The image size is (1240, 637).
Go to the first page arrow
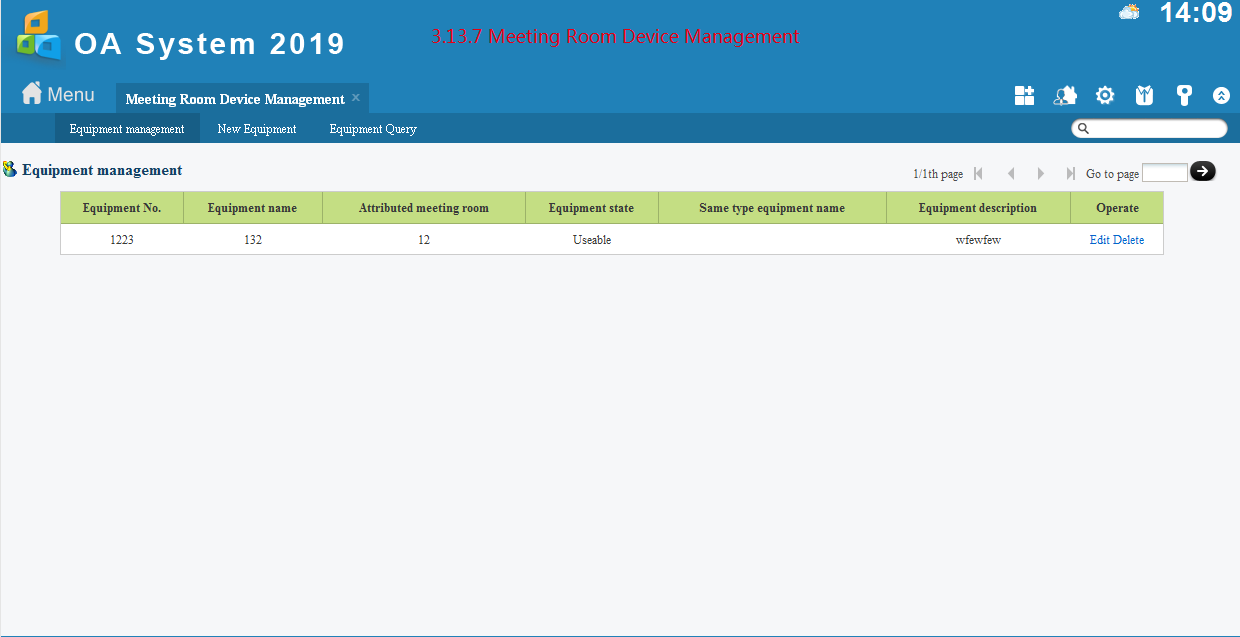pyautogui.click(x=978, y=173)
